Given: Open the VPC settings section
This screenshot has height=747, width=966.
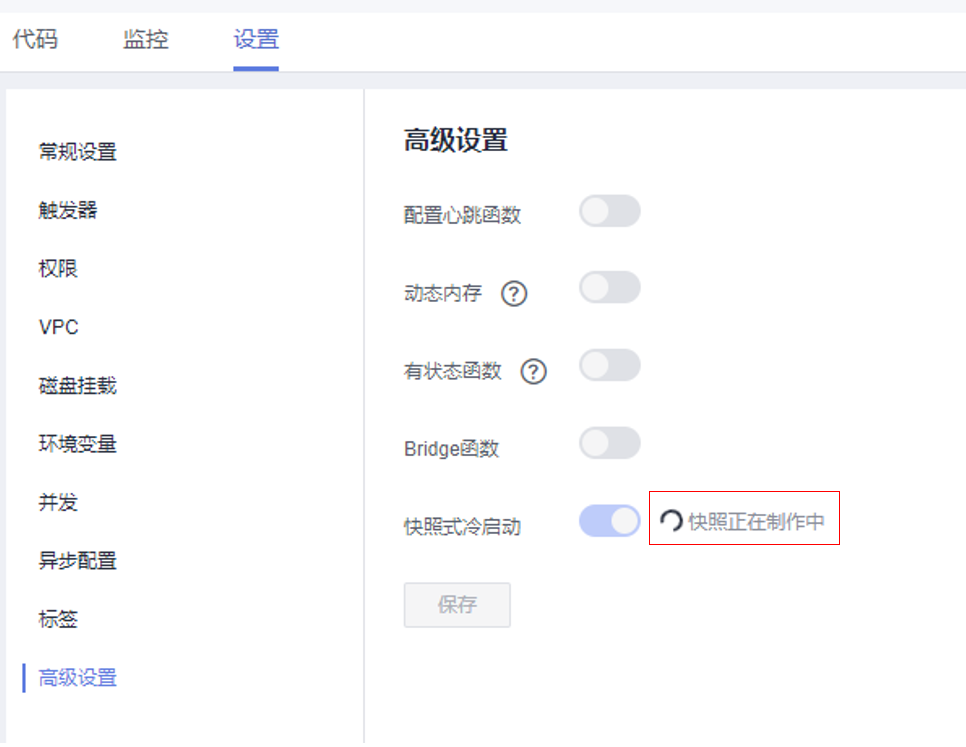Looking at the screenshot, I should click(x=58, y=327).
